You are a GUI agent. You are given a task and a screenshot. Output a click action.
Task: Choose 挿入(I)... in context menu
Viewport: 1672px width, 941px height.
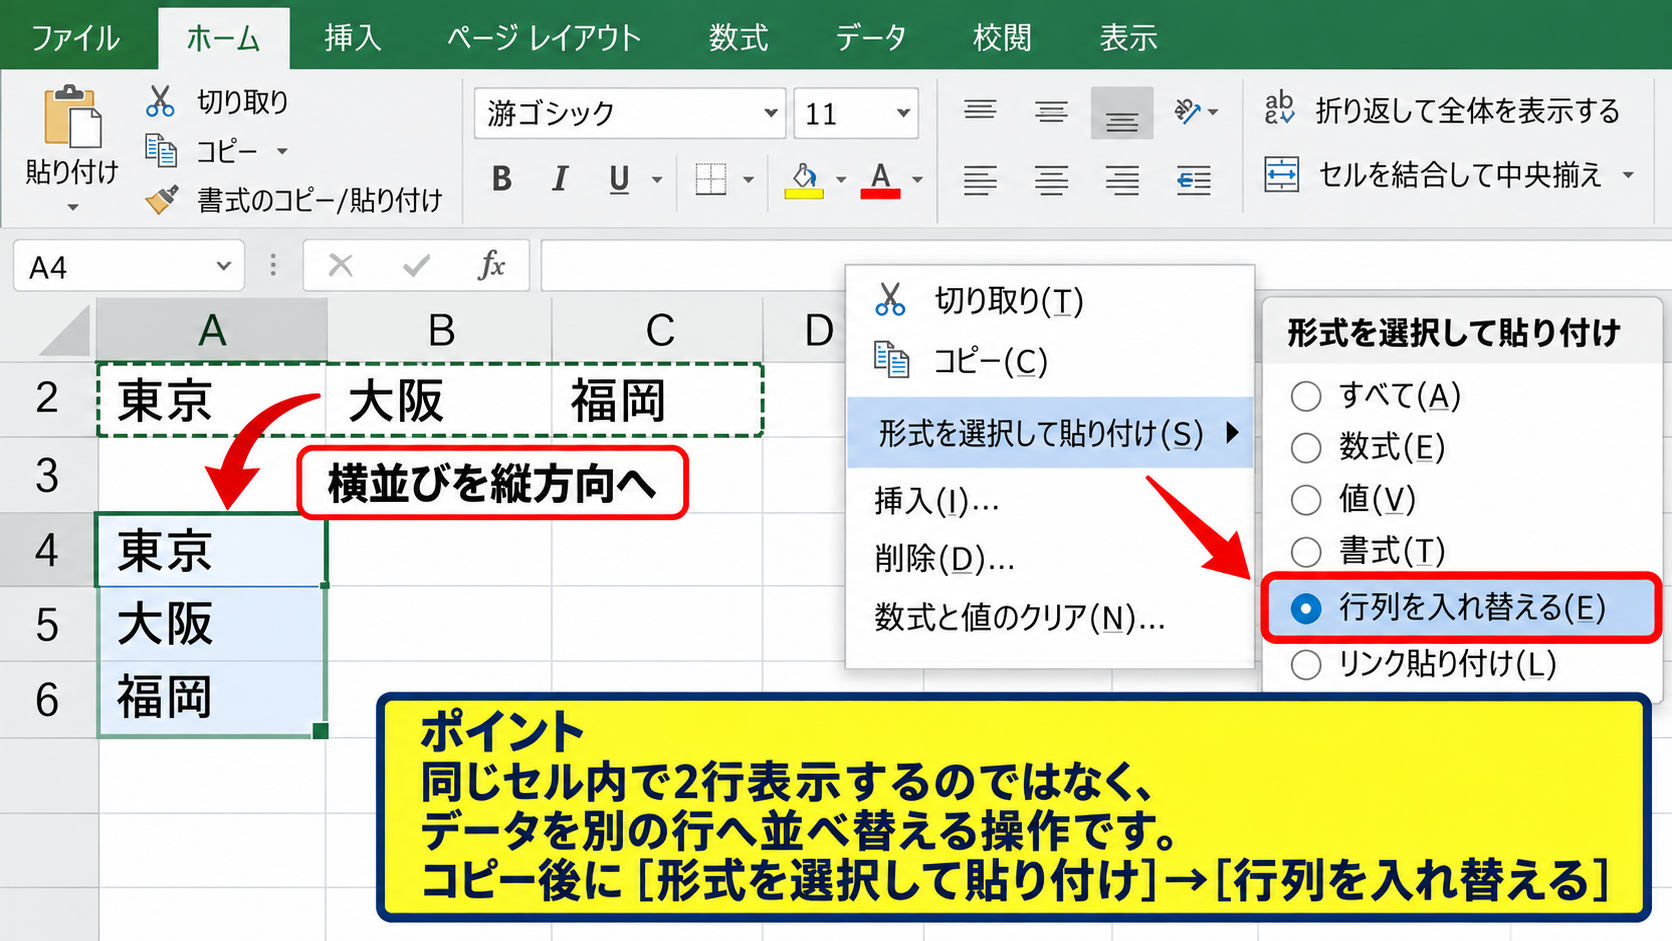coord(1049,500)
